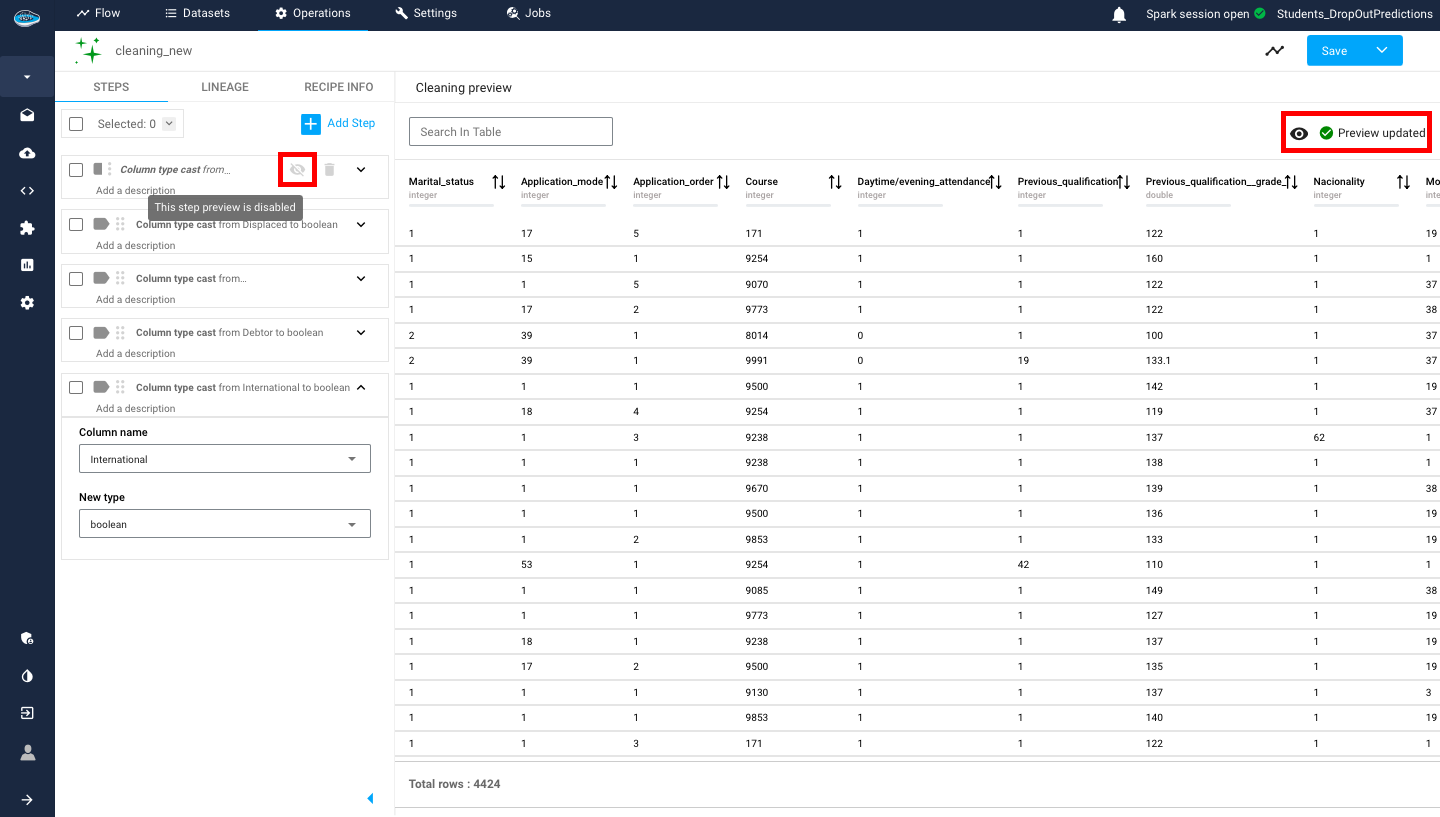
Task: Collapse the steps panel with blue arrow
Action: click(x=370, y=798)
